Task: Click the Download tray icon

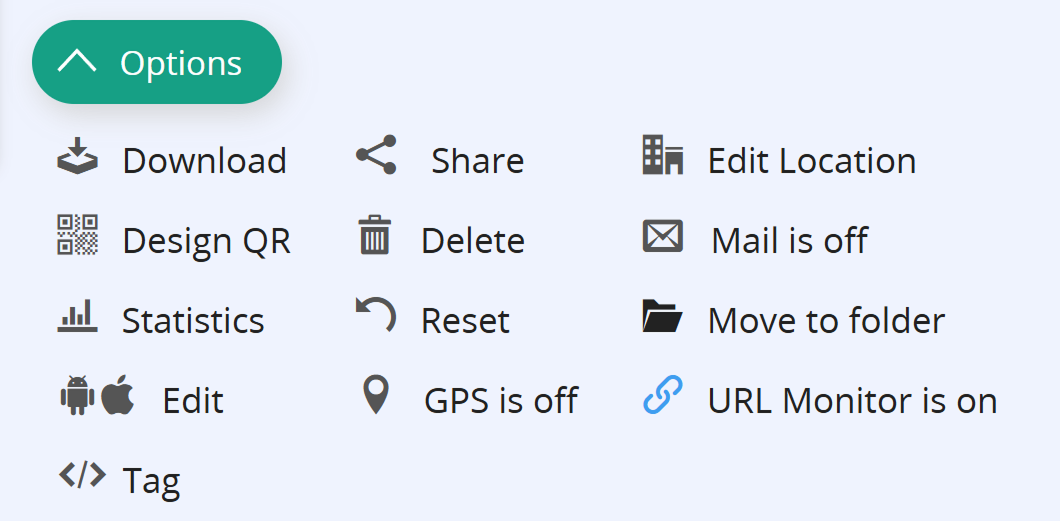Action: click(77, 158)
